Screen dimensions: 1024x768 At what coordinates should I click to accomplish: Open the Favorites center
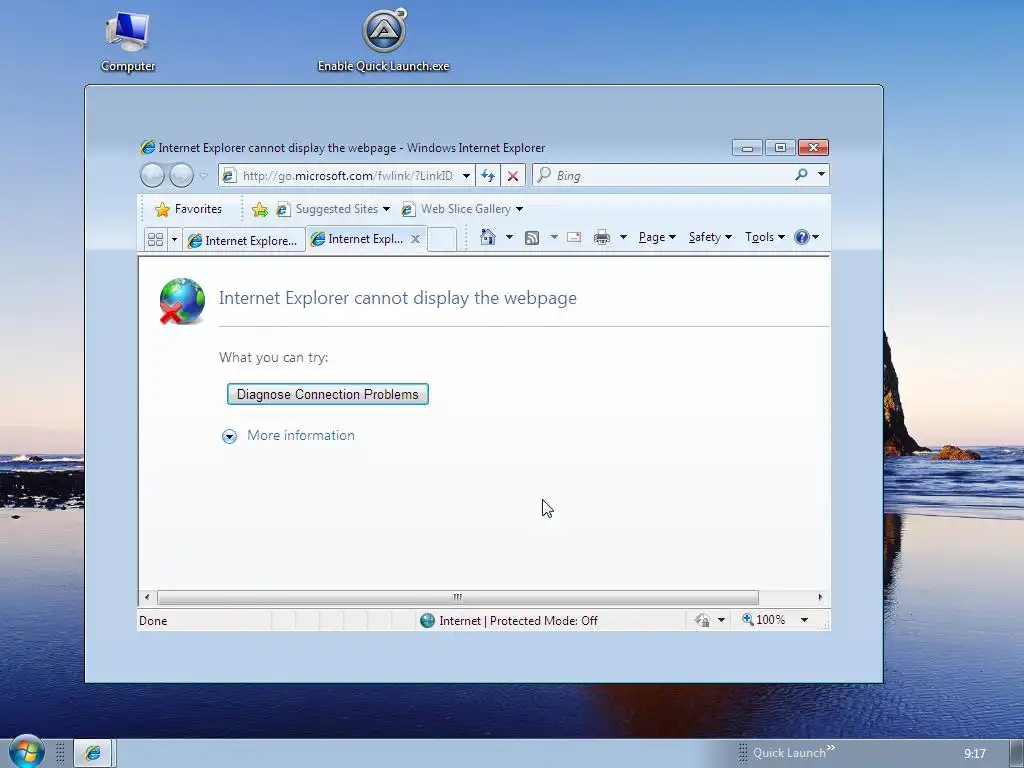(188, 209)
